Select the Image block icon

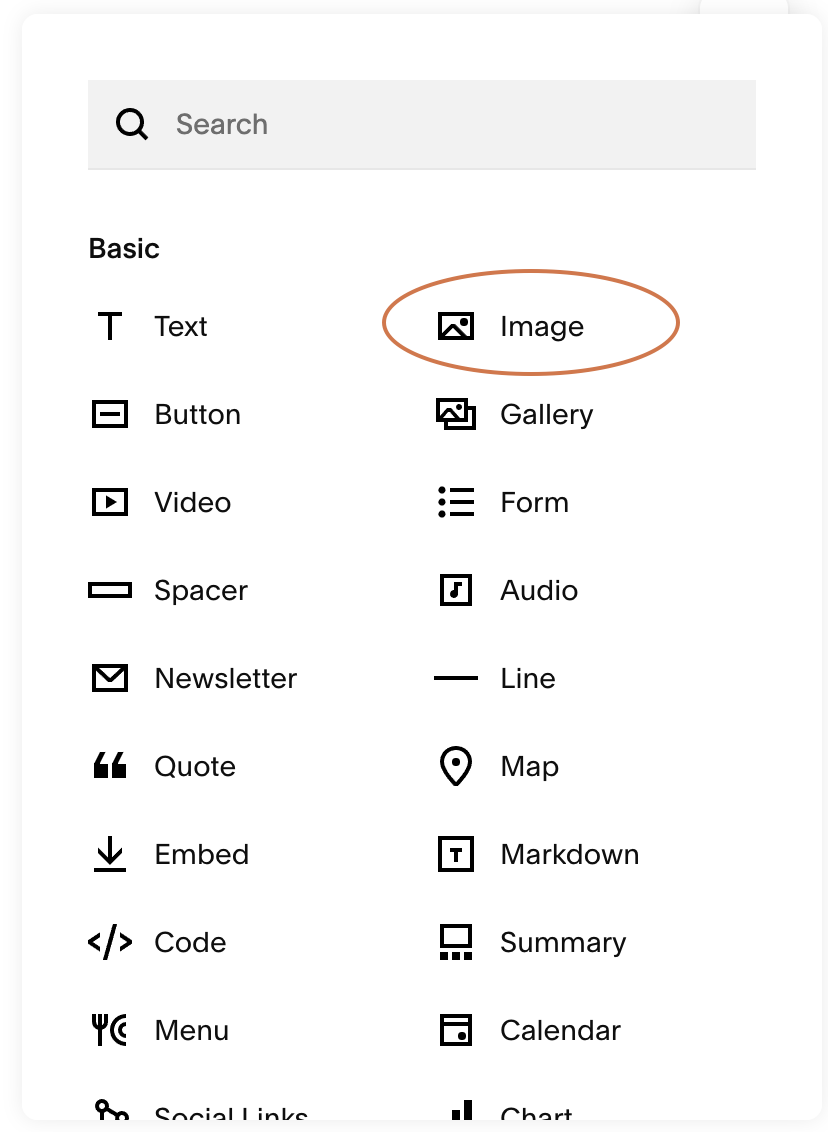tap(456, 325)
